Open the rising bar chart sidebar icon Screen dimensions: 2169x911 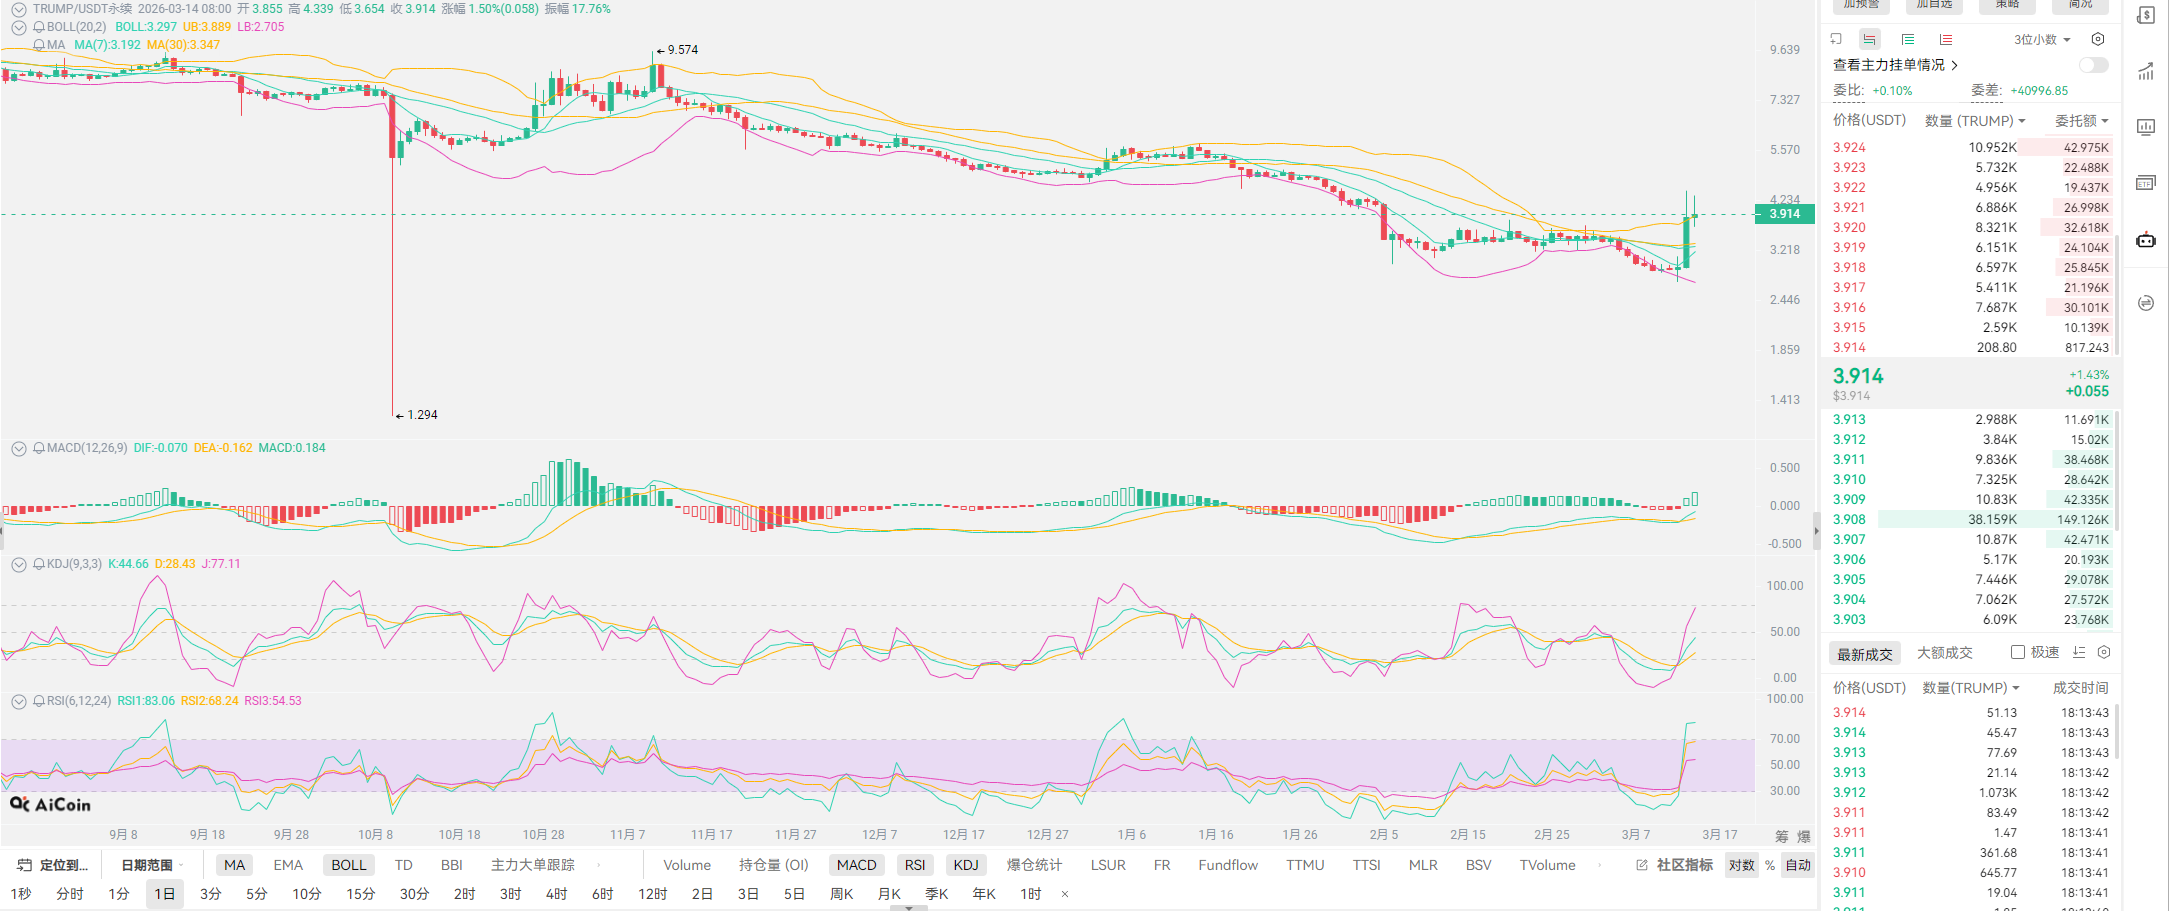(x=2146, y=71)
